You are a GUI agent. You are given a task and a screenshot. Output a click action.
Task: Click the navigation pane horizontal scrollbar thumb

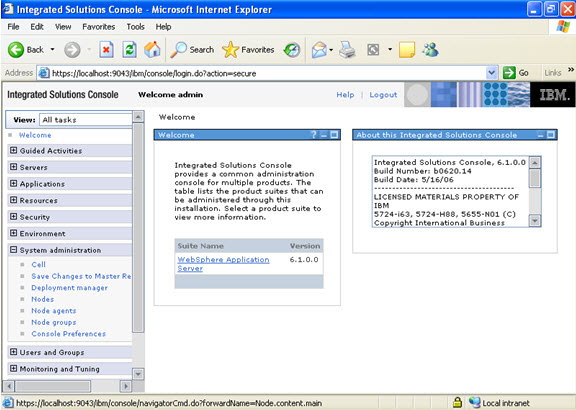pos(53,386)
